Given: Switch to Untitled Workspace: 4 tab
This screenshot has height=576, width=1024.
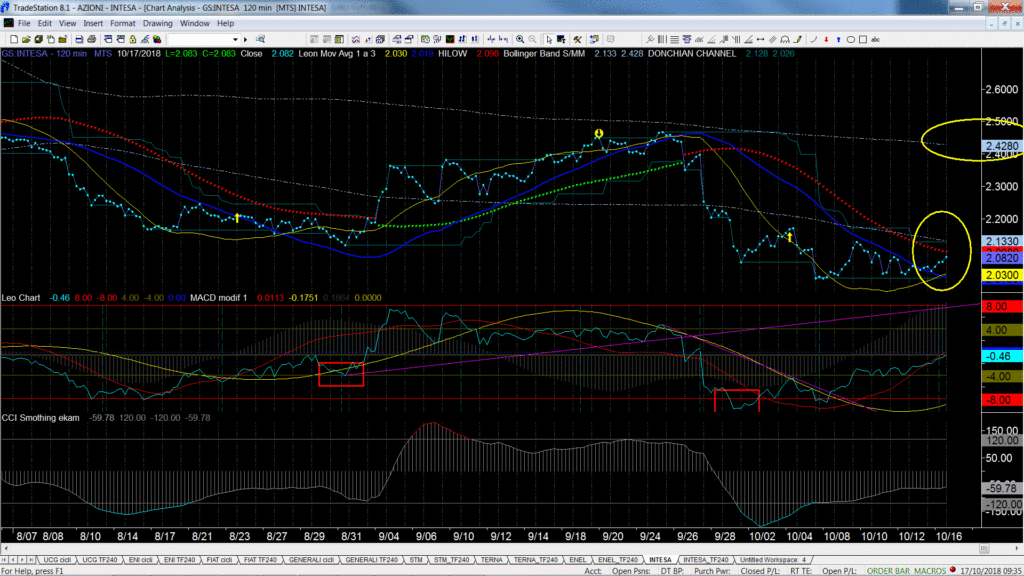Looking at the screenshot, I should coord(773,560).
